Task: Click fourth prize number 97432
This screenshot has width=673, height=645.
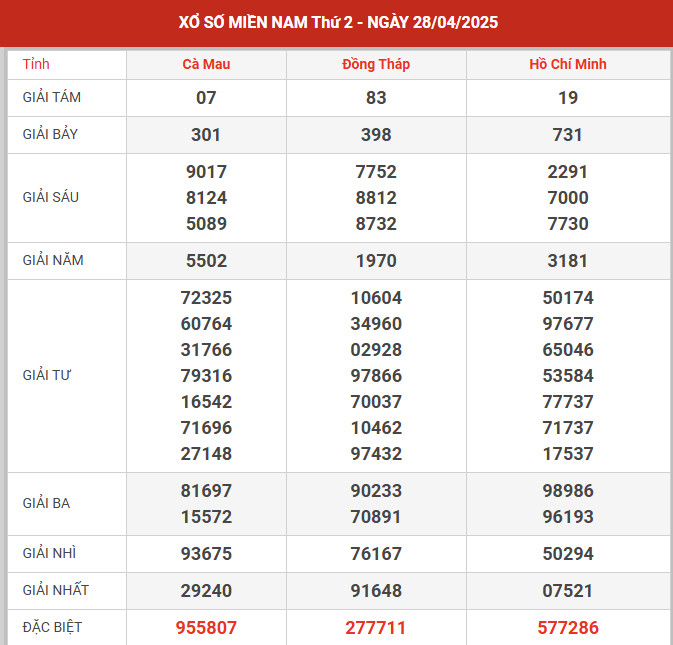Action: (376, 454)
